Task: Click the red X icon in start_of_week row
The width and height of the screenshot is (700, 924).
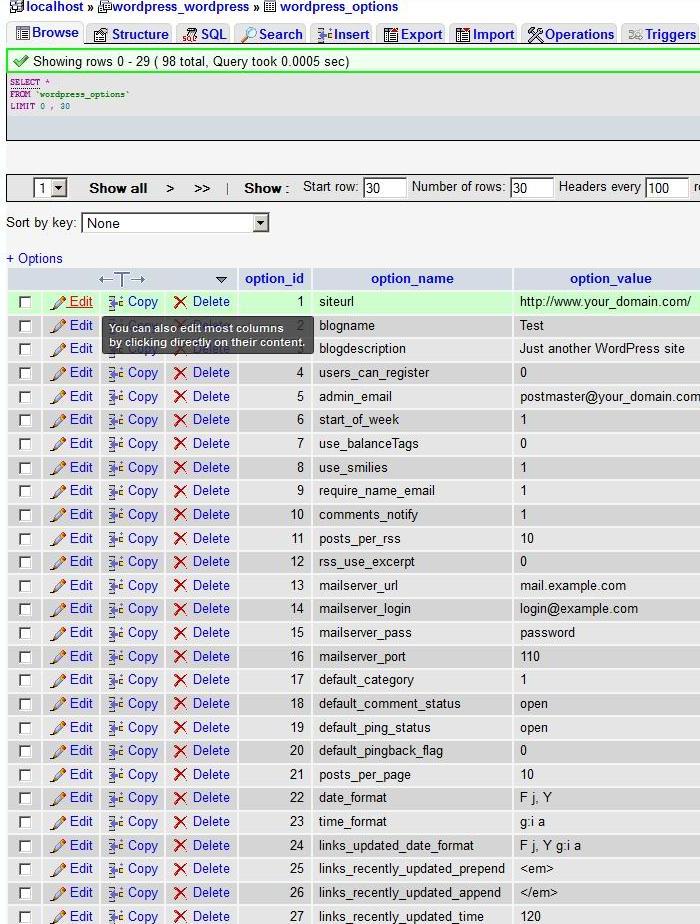Action: click(180, 420)
